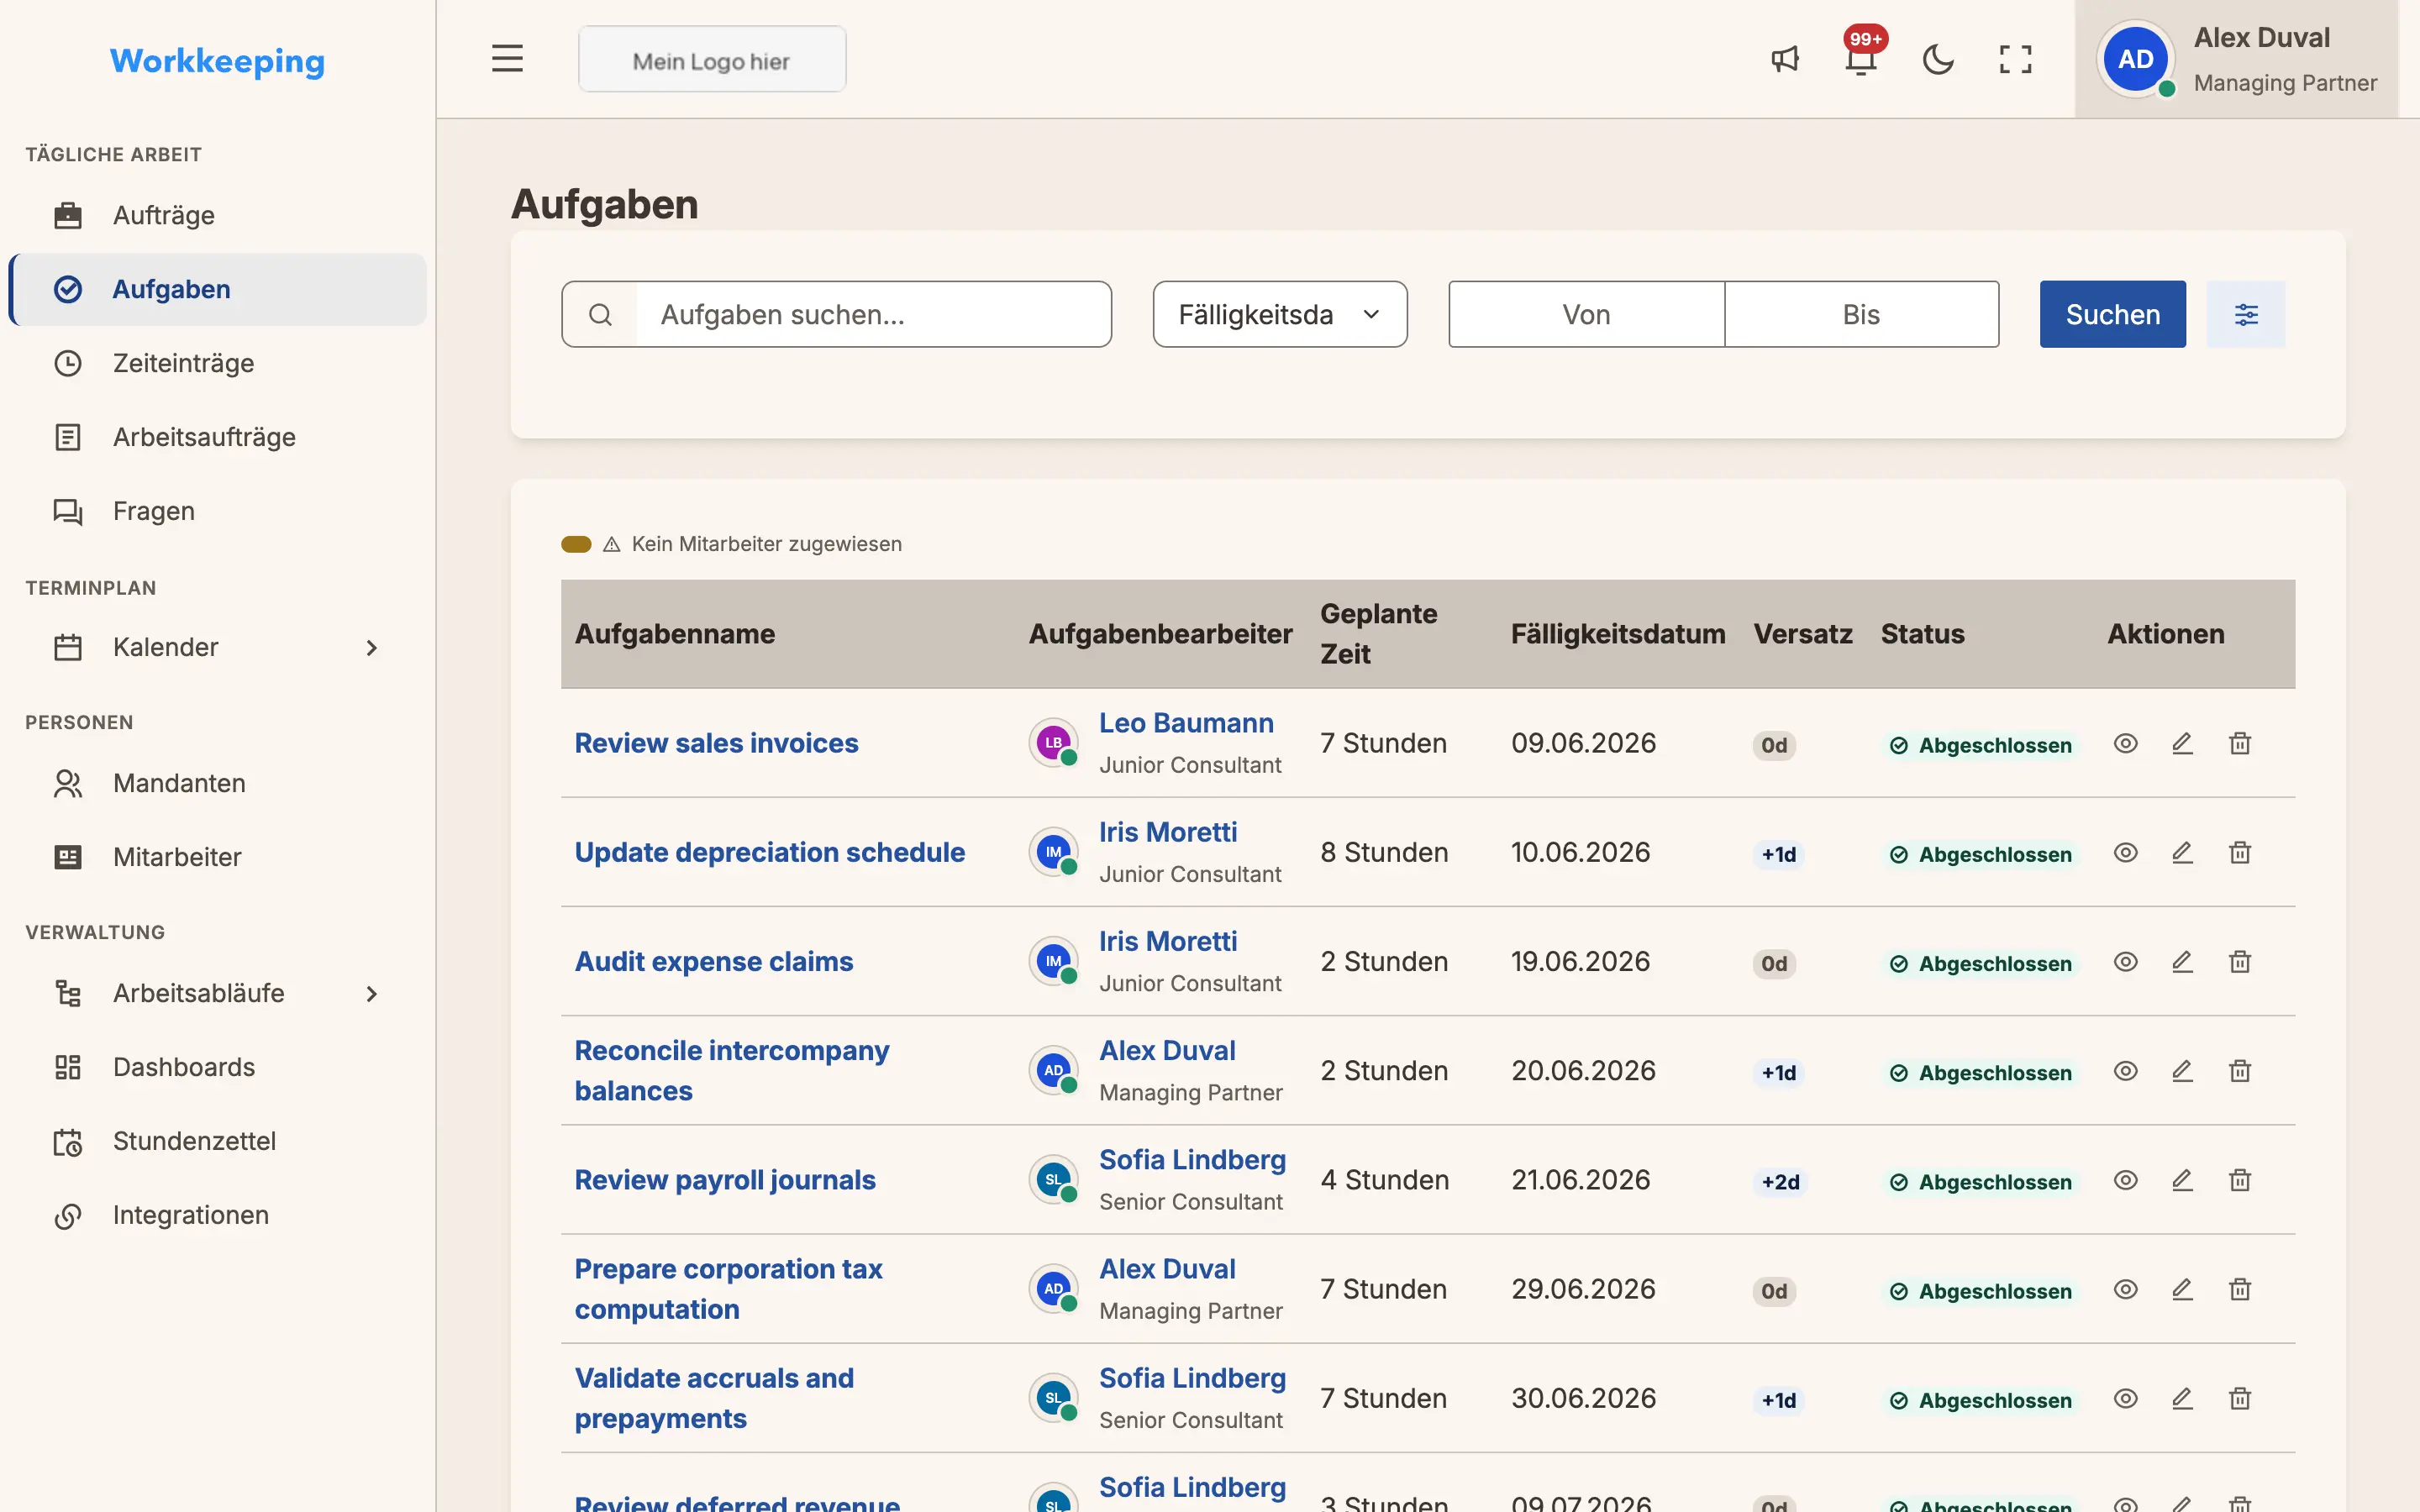Image resolution: width=2420 pixels, height=1512 pixels.
Task: Open Integrationen in the sidebar
Action: pyautogui.click(x=217, y=1215)
